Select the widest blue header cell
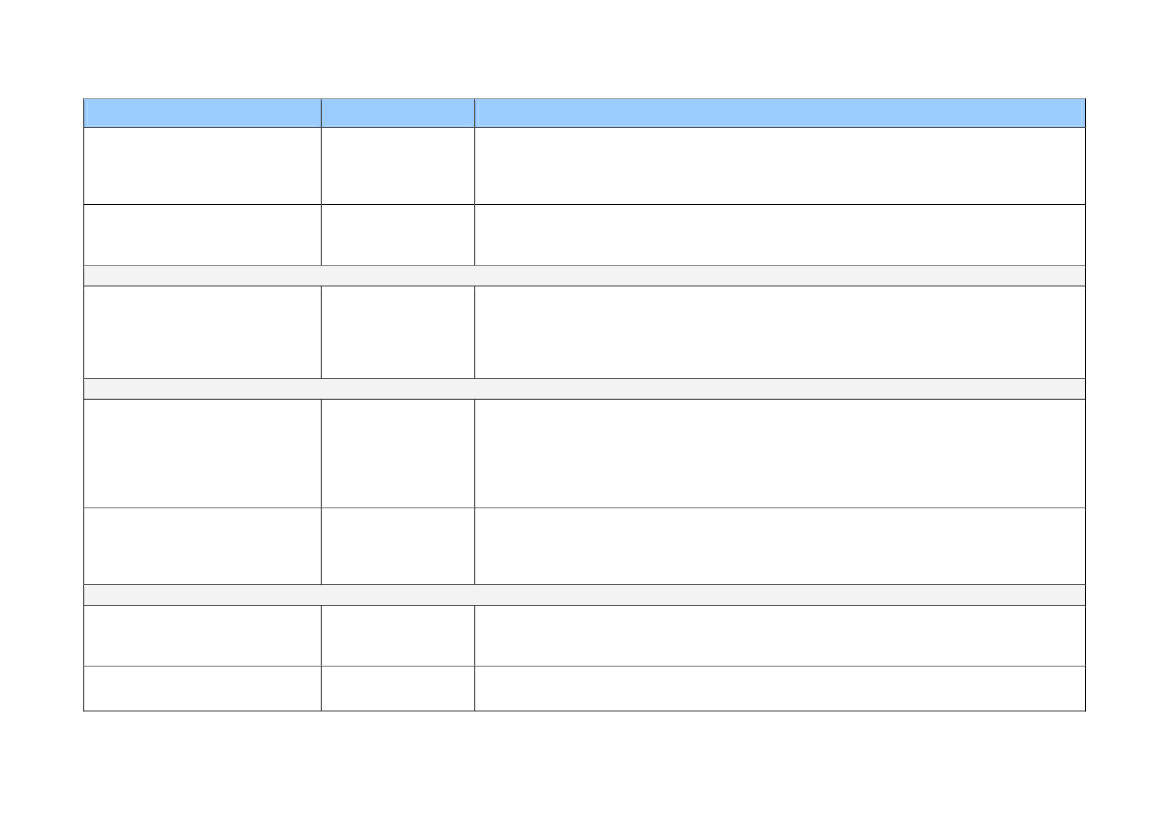1169x826 pixels. (x=780, y=113)
